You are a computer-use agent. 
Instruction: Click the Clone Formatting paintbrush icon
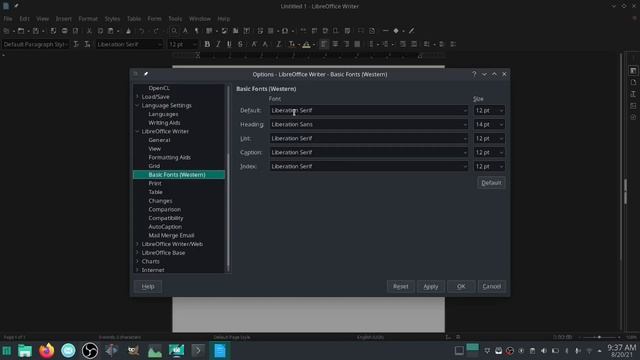(x=129, y=31)
